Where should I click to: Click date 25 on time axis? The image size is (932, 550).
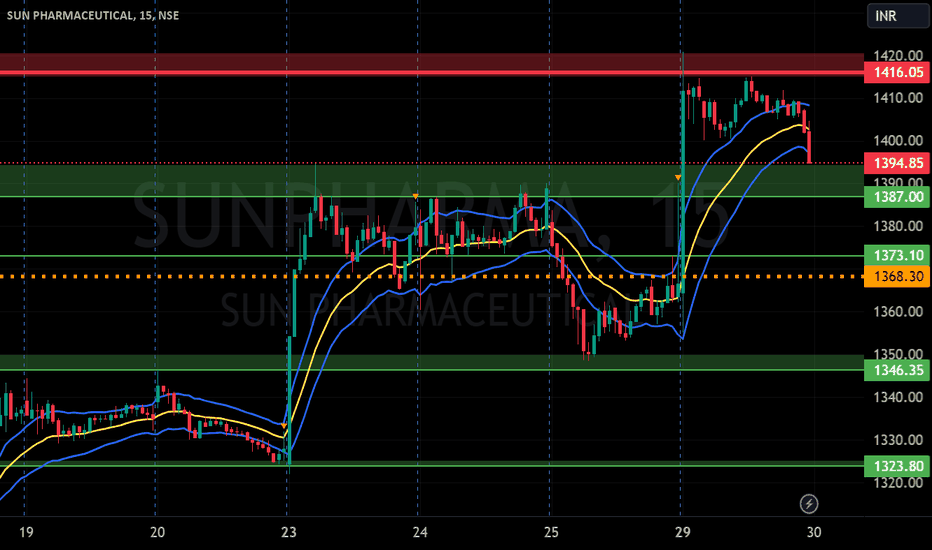(x=551, y=532)
